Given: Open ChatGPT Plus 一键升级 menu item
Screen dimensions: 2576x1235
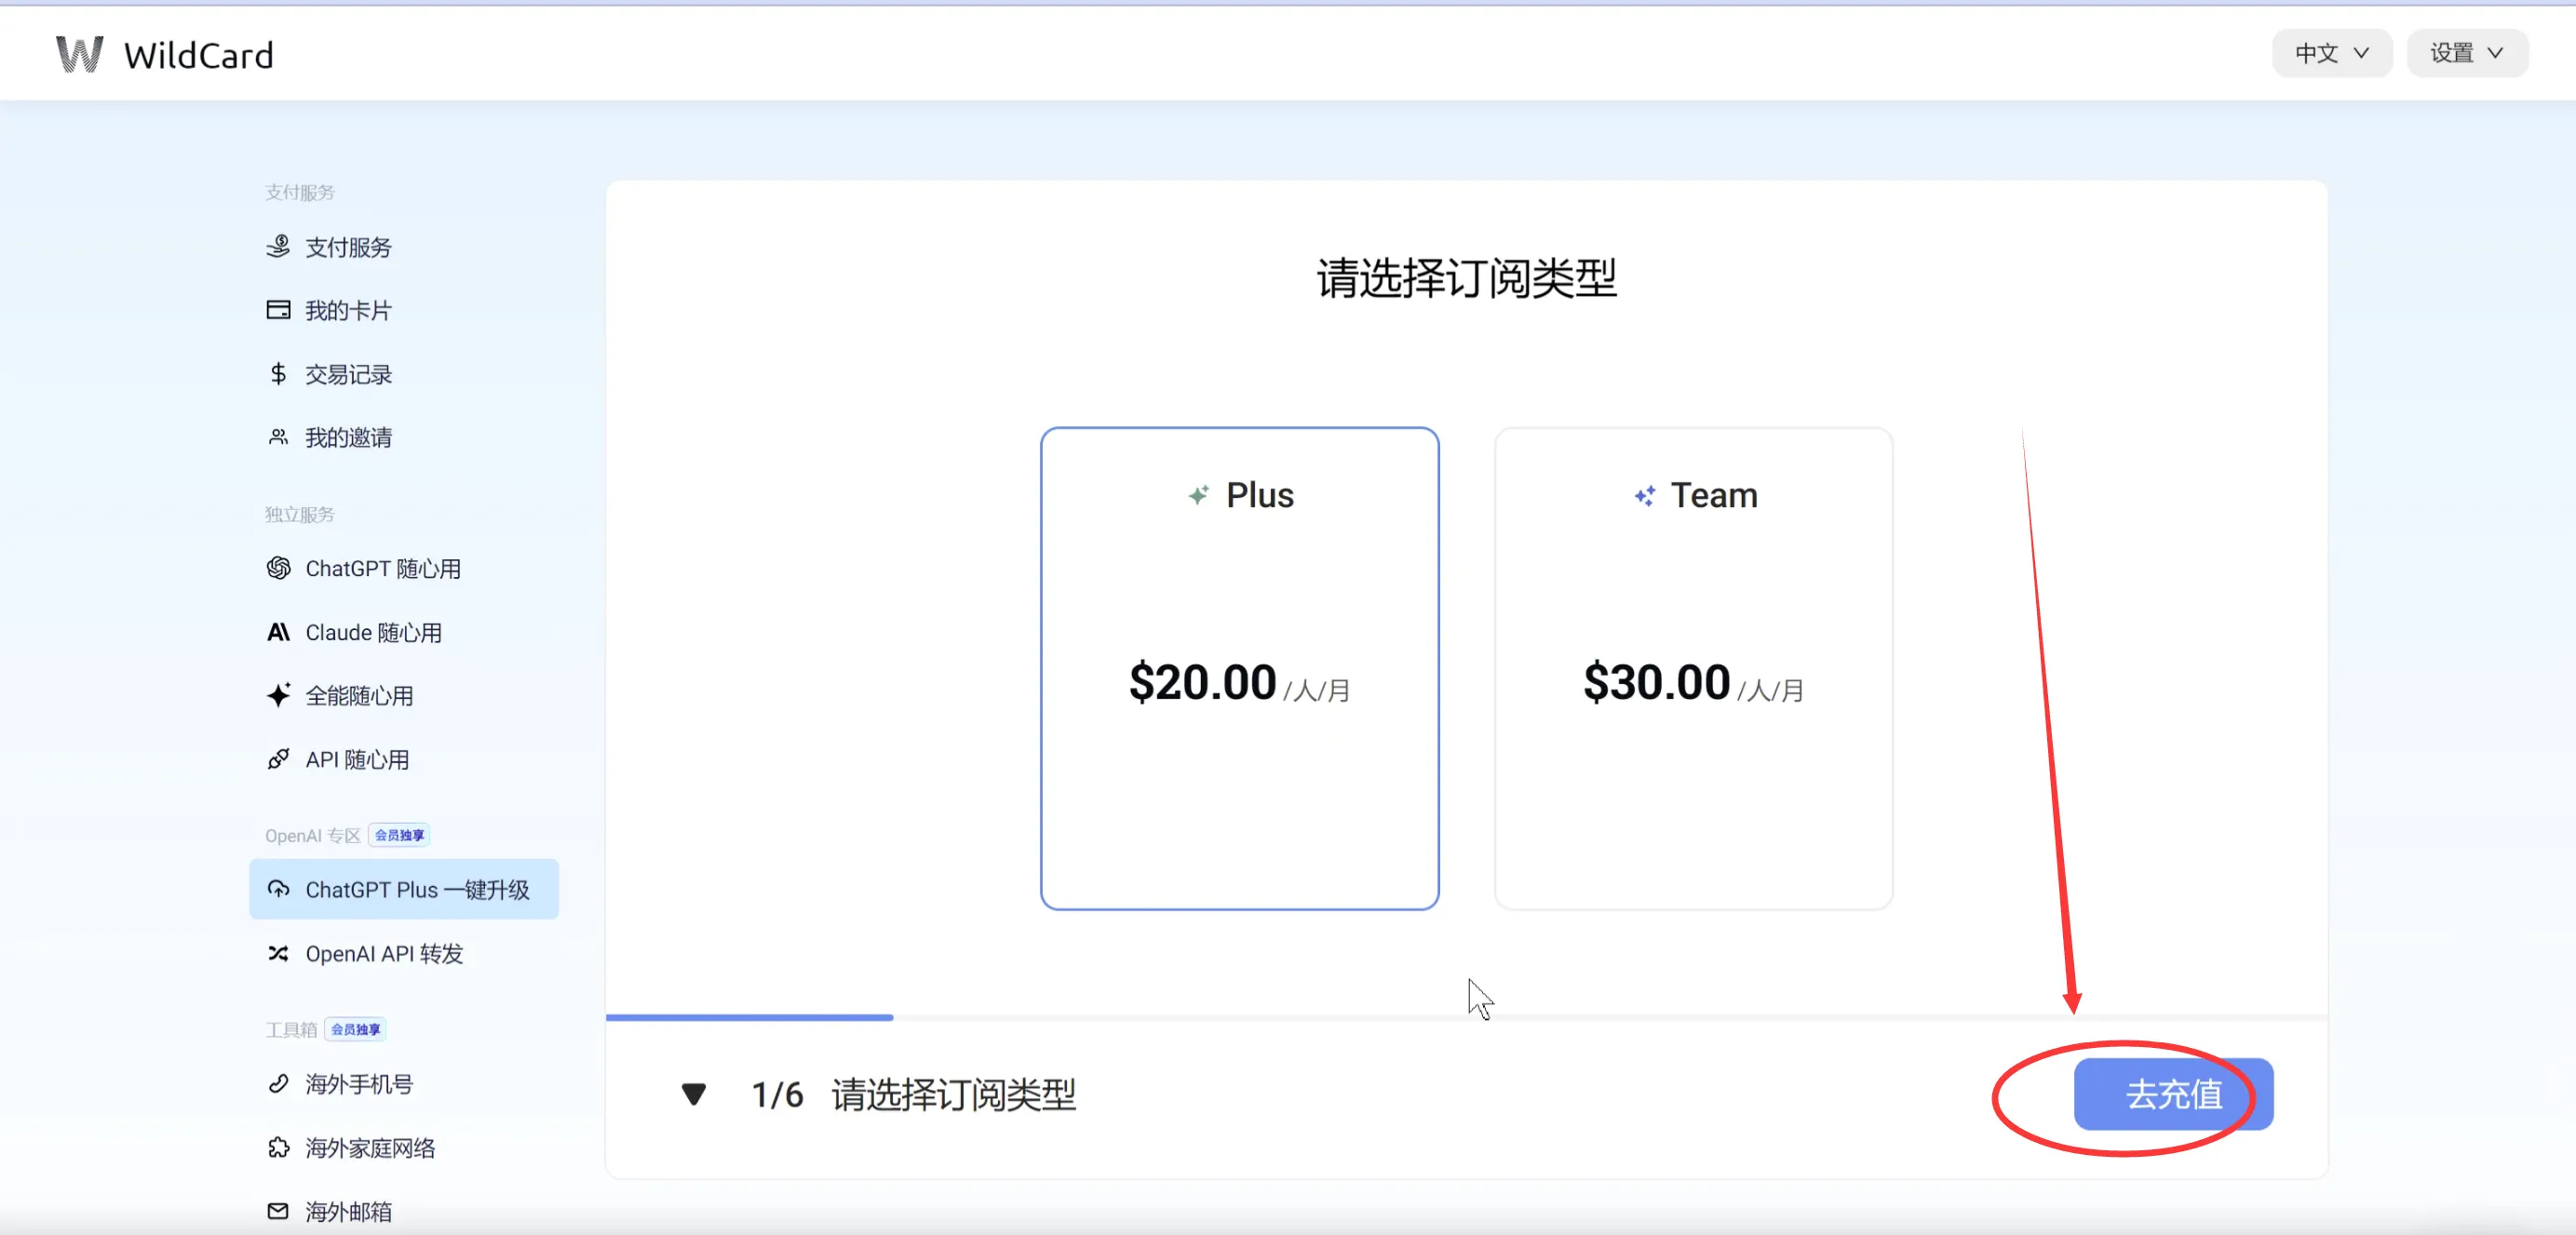Looking at the screenshot, I should point(404,889).
